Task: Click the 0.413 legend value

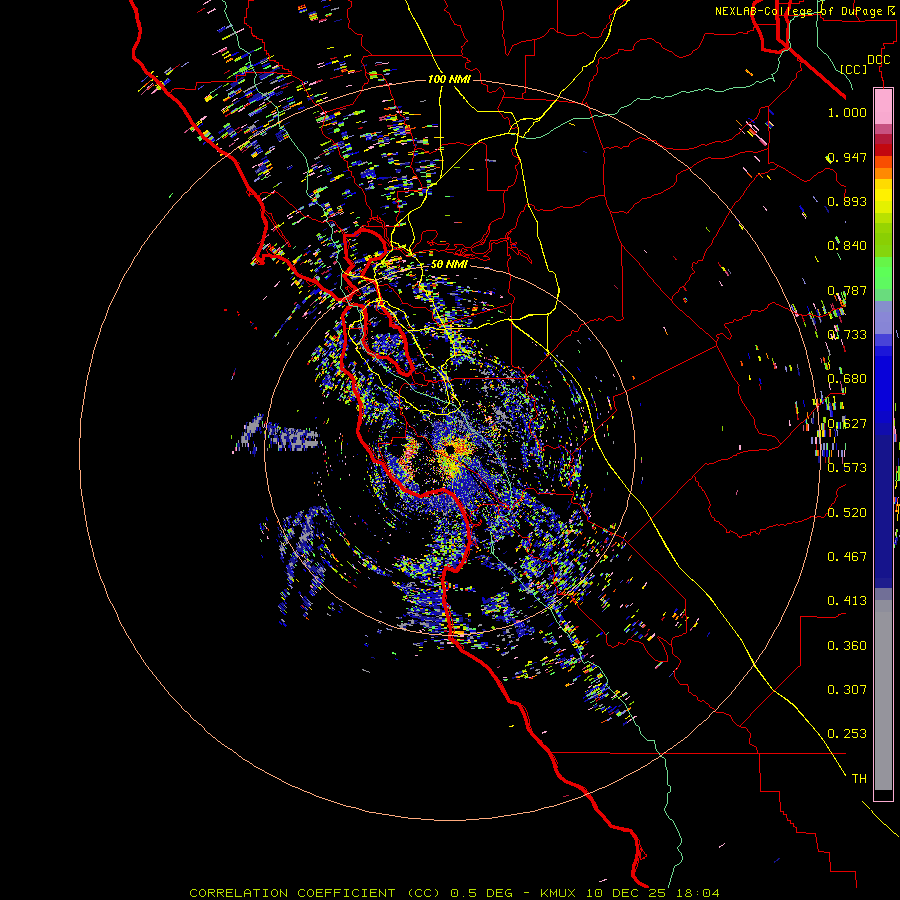Action: pos(847,601)
